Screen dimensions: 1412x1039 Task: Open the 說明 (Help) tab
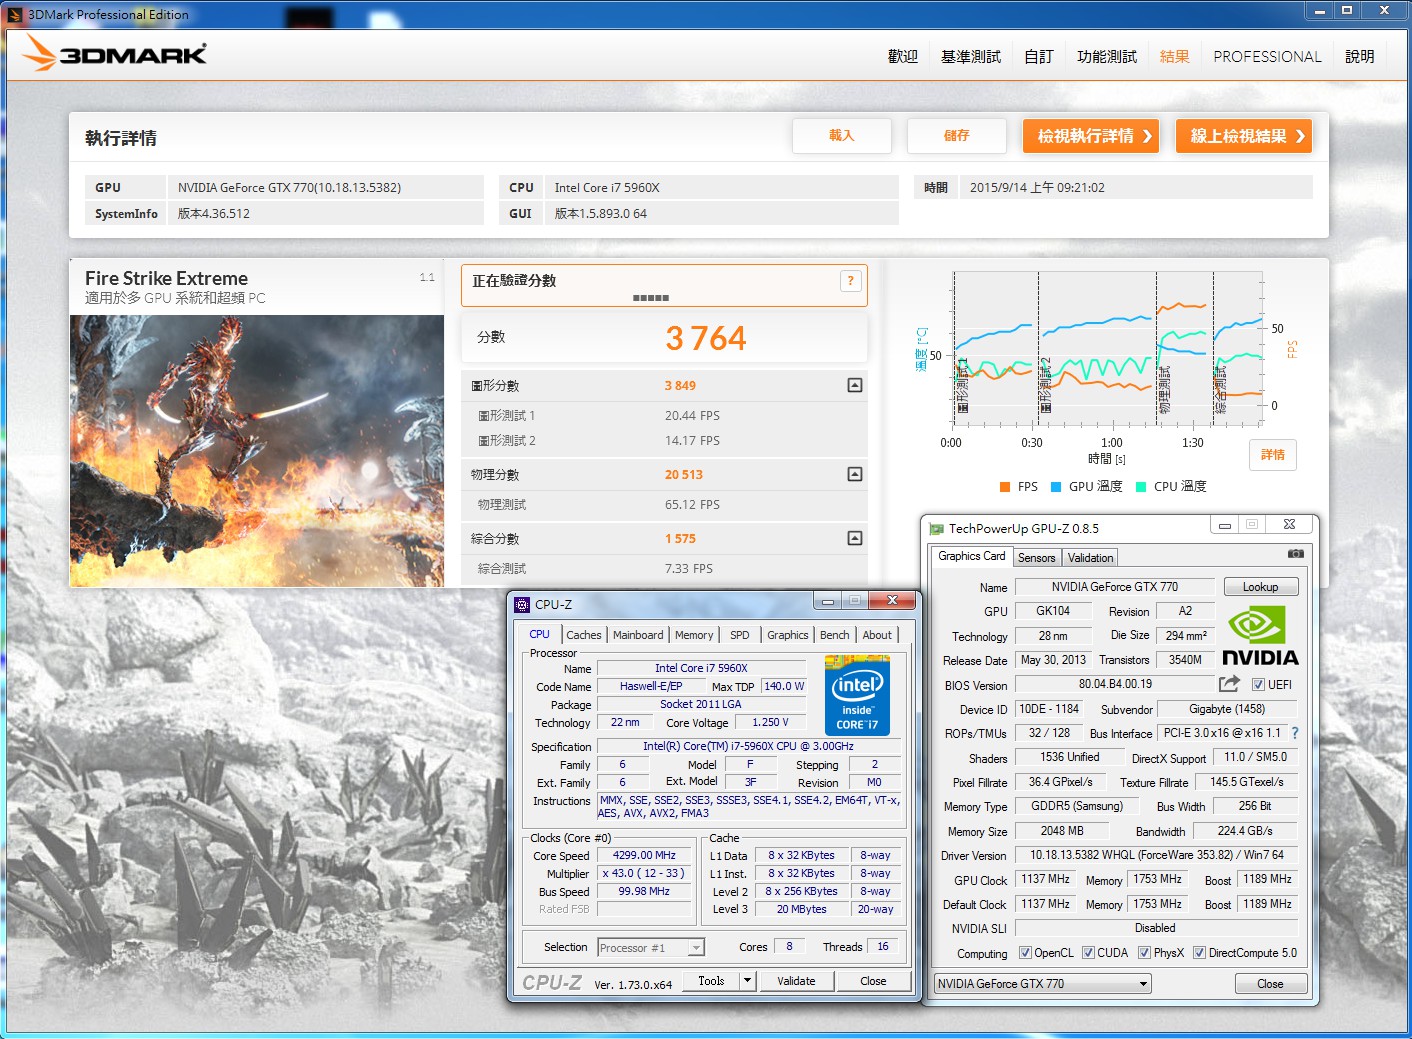(1360, 57)
